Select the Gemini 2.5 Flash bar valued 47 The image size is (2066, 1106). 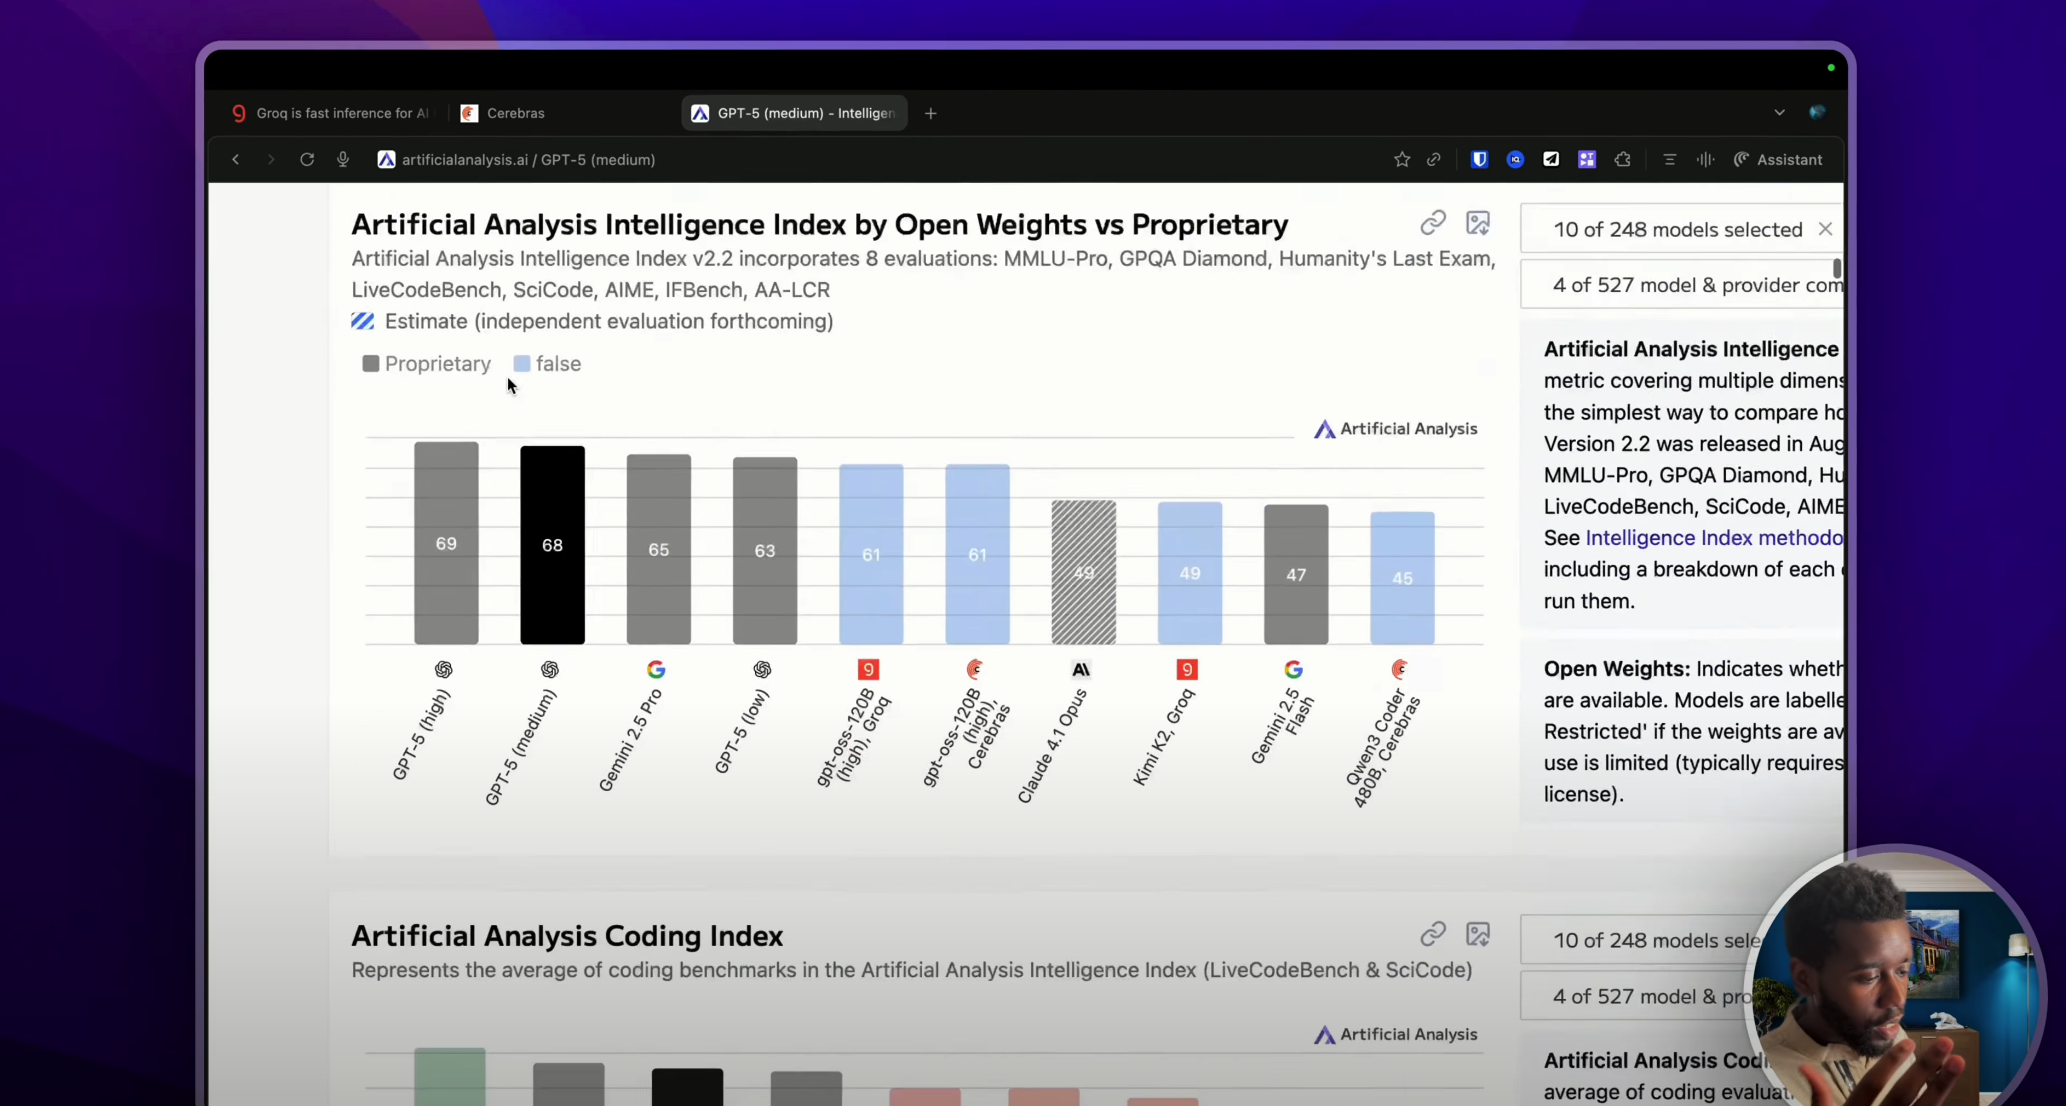[1296, 575]
